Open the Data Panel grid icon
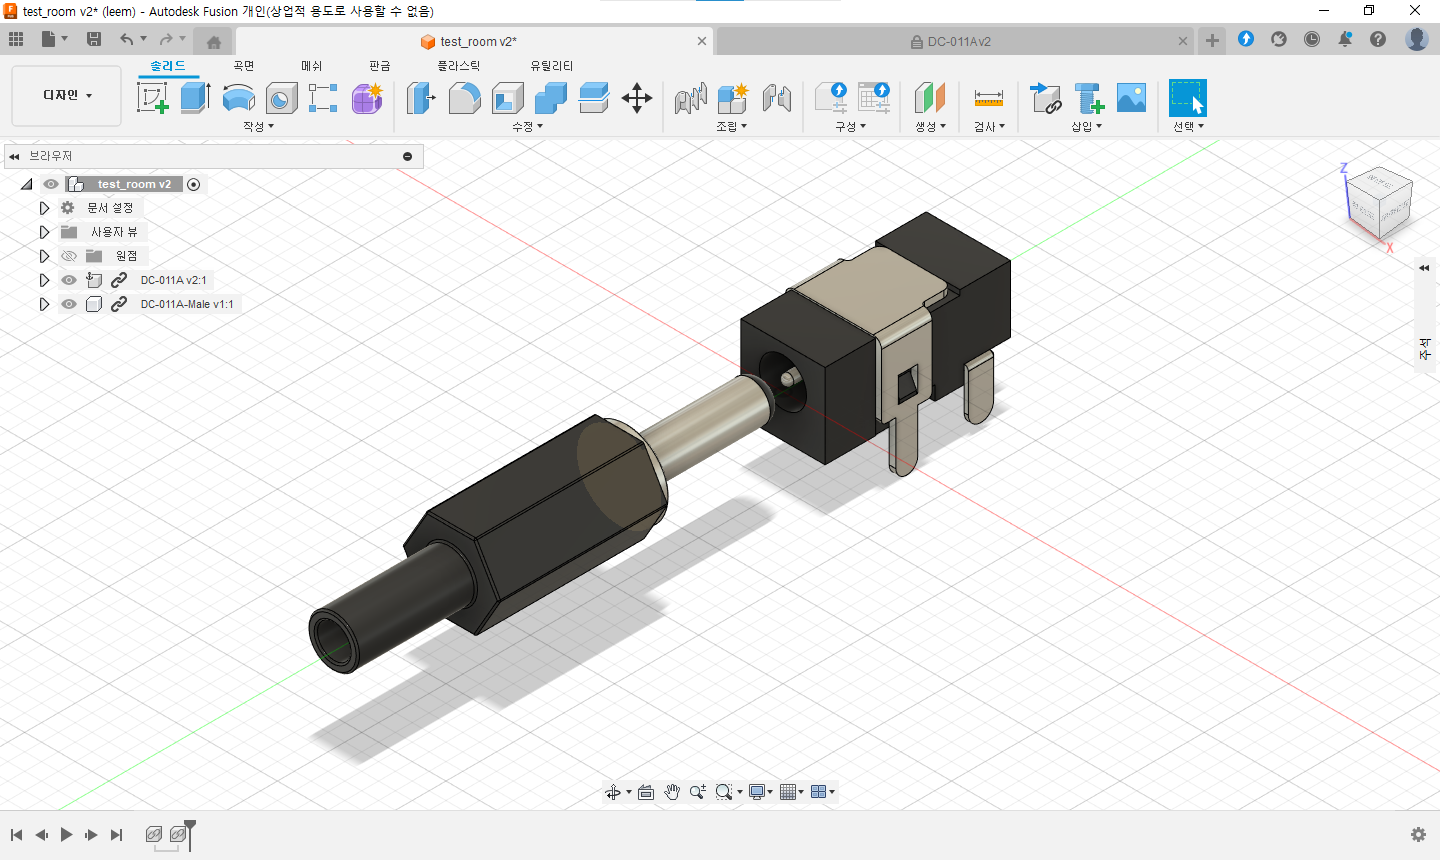The width and height of the screenshot is (1440, 860). click(x=16, y=40)
